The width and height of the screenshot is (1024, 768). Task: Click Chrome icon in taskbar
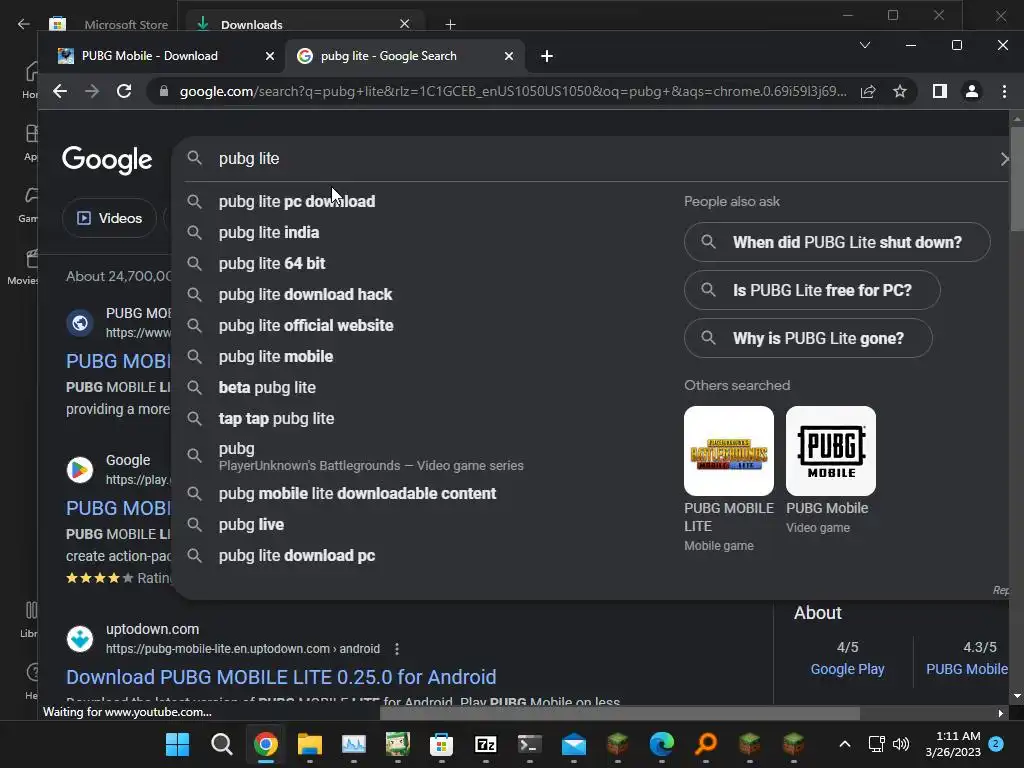(x=266, y=744)
